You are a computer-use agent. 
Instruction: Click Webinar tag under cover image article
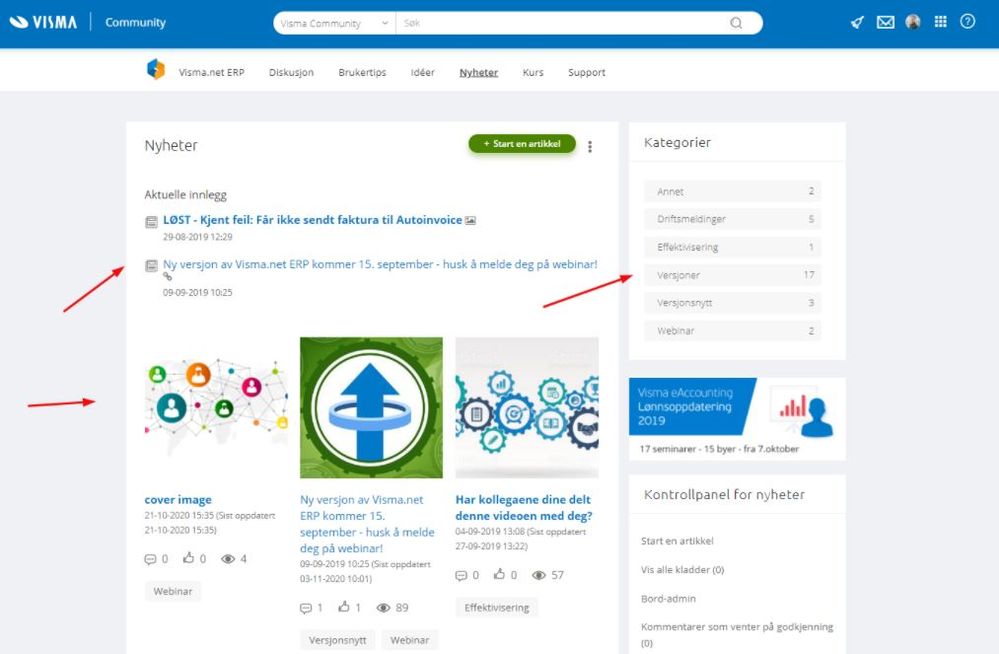pyautogui.click(x=173, y=592)
